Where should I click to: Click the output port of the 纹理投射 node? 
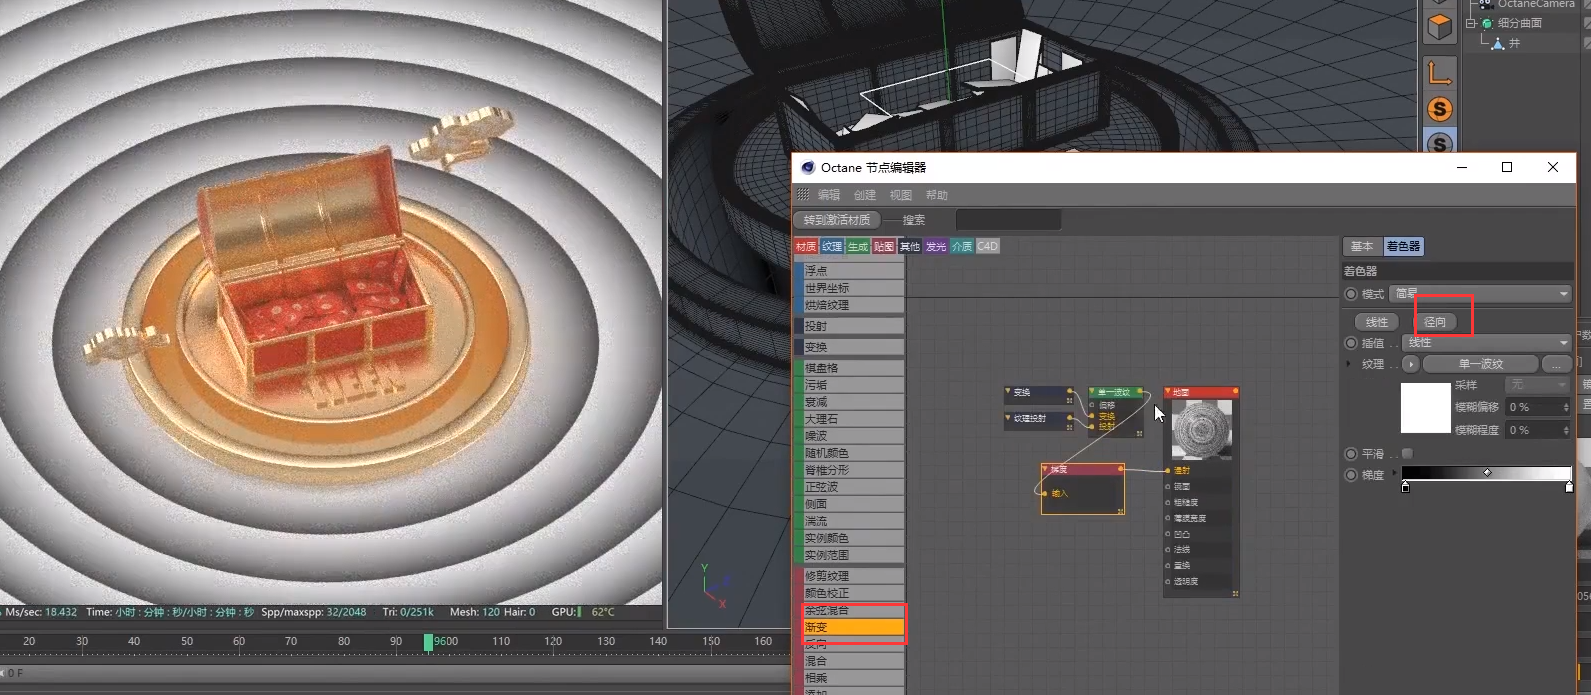(x=1070, y=418)
